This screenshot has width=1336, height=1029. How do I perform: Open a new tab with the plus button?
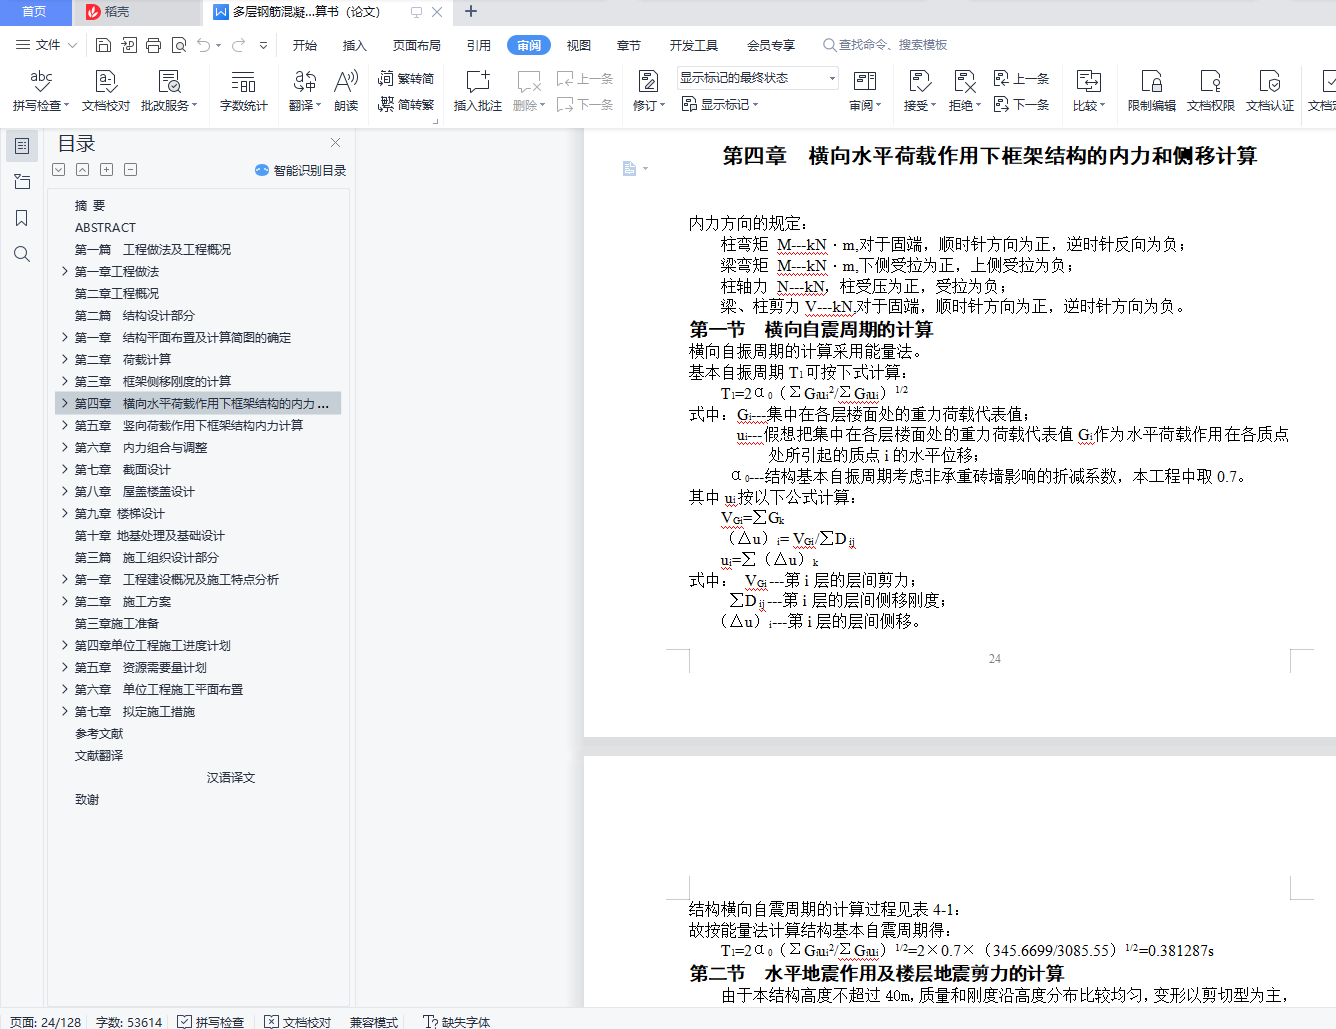point(471,12)
